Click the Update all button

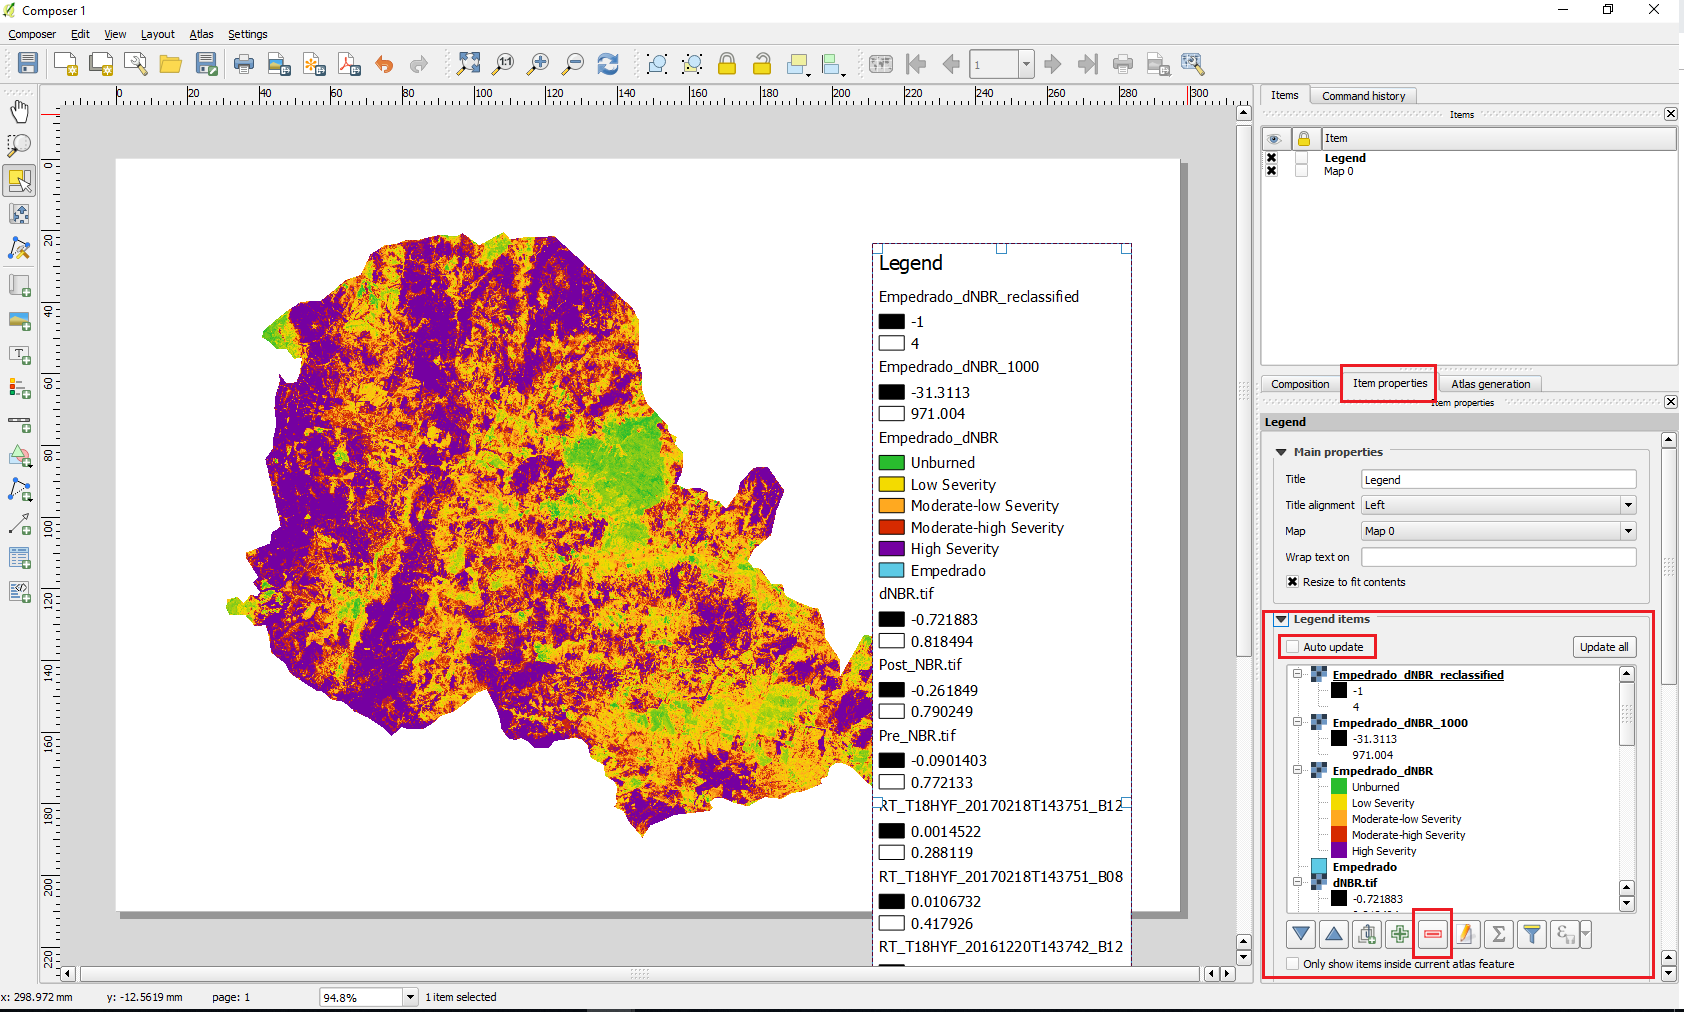tap(1603, 647)
